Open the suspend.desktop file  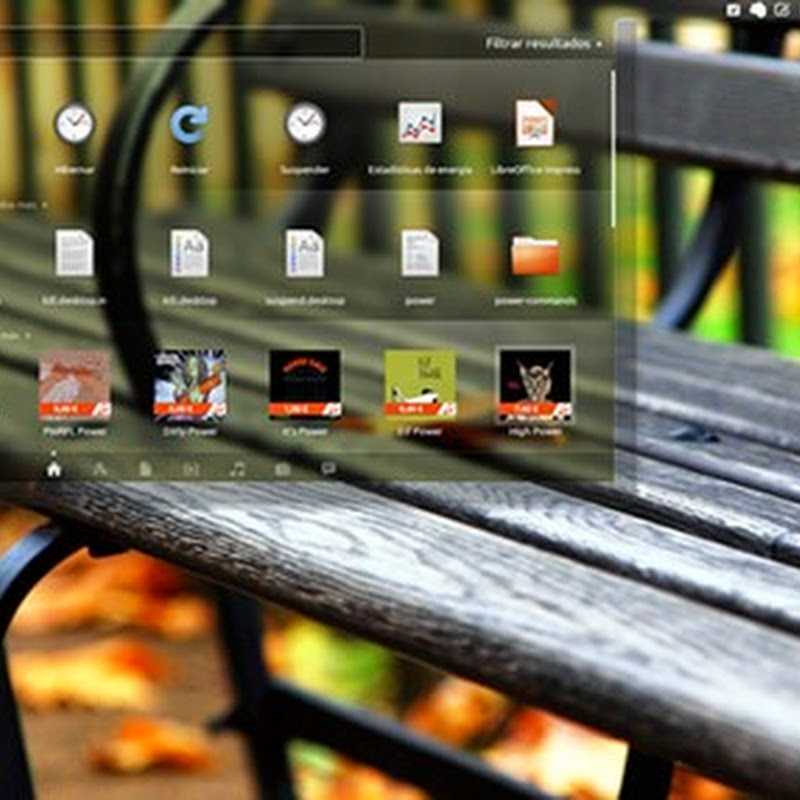[x=305, y=254]
